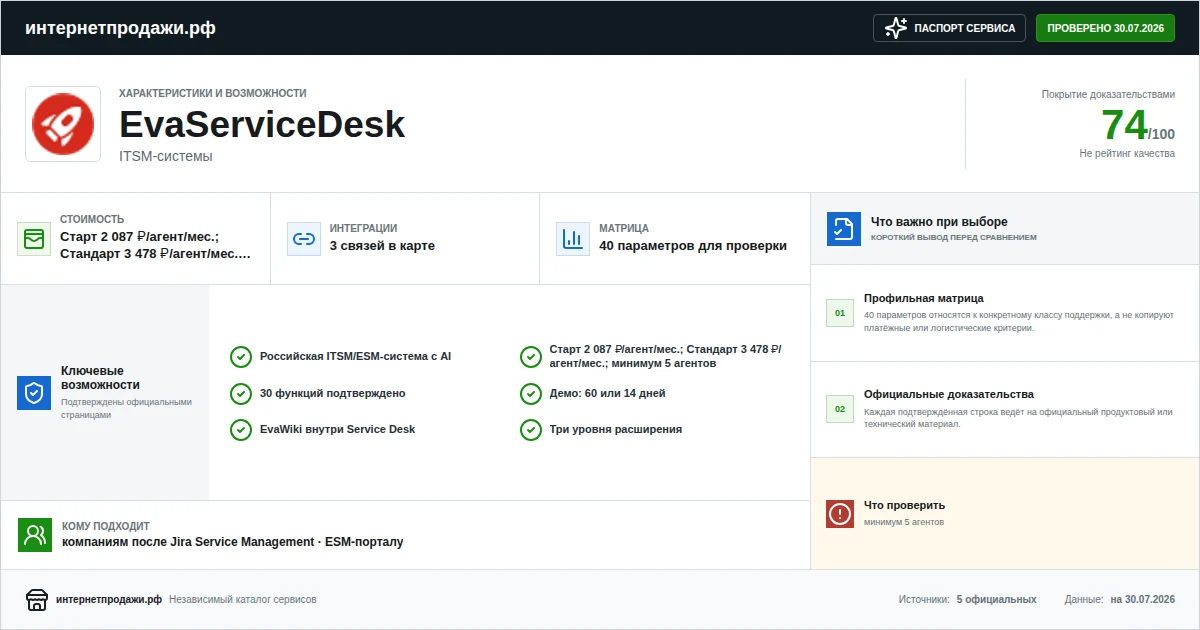Viewport: 1200px width, 630px height.
Task: Click the Старт 2 087 ₽/агент/мес. pricing card text
Action: click(x=155, y=246)
